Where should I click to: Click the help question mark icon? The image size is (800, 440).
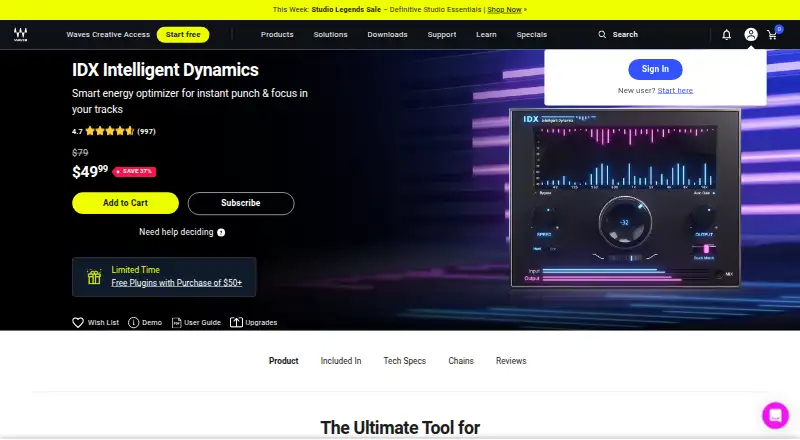tap(221, 232)
